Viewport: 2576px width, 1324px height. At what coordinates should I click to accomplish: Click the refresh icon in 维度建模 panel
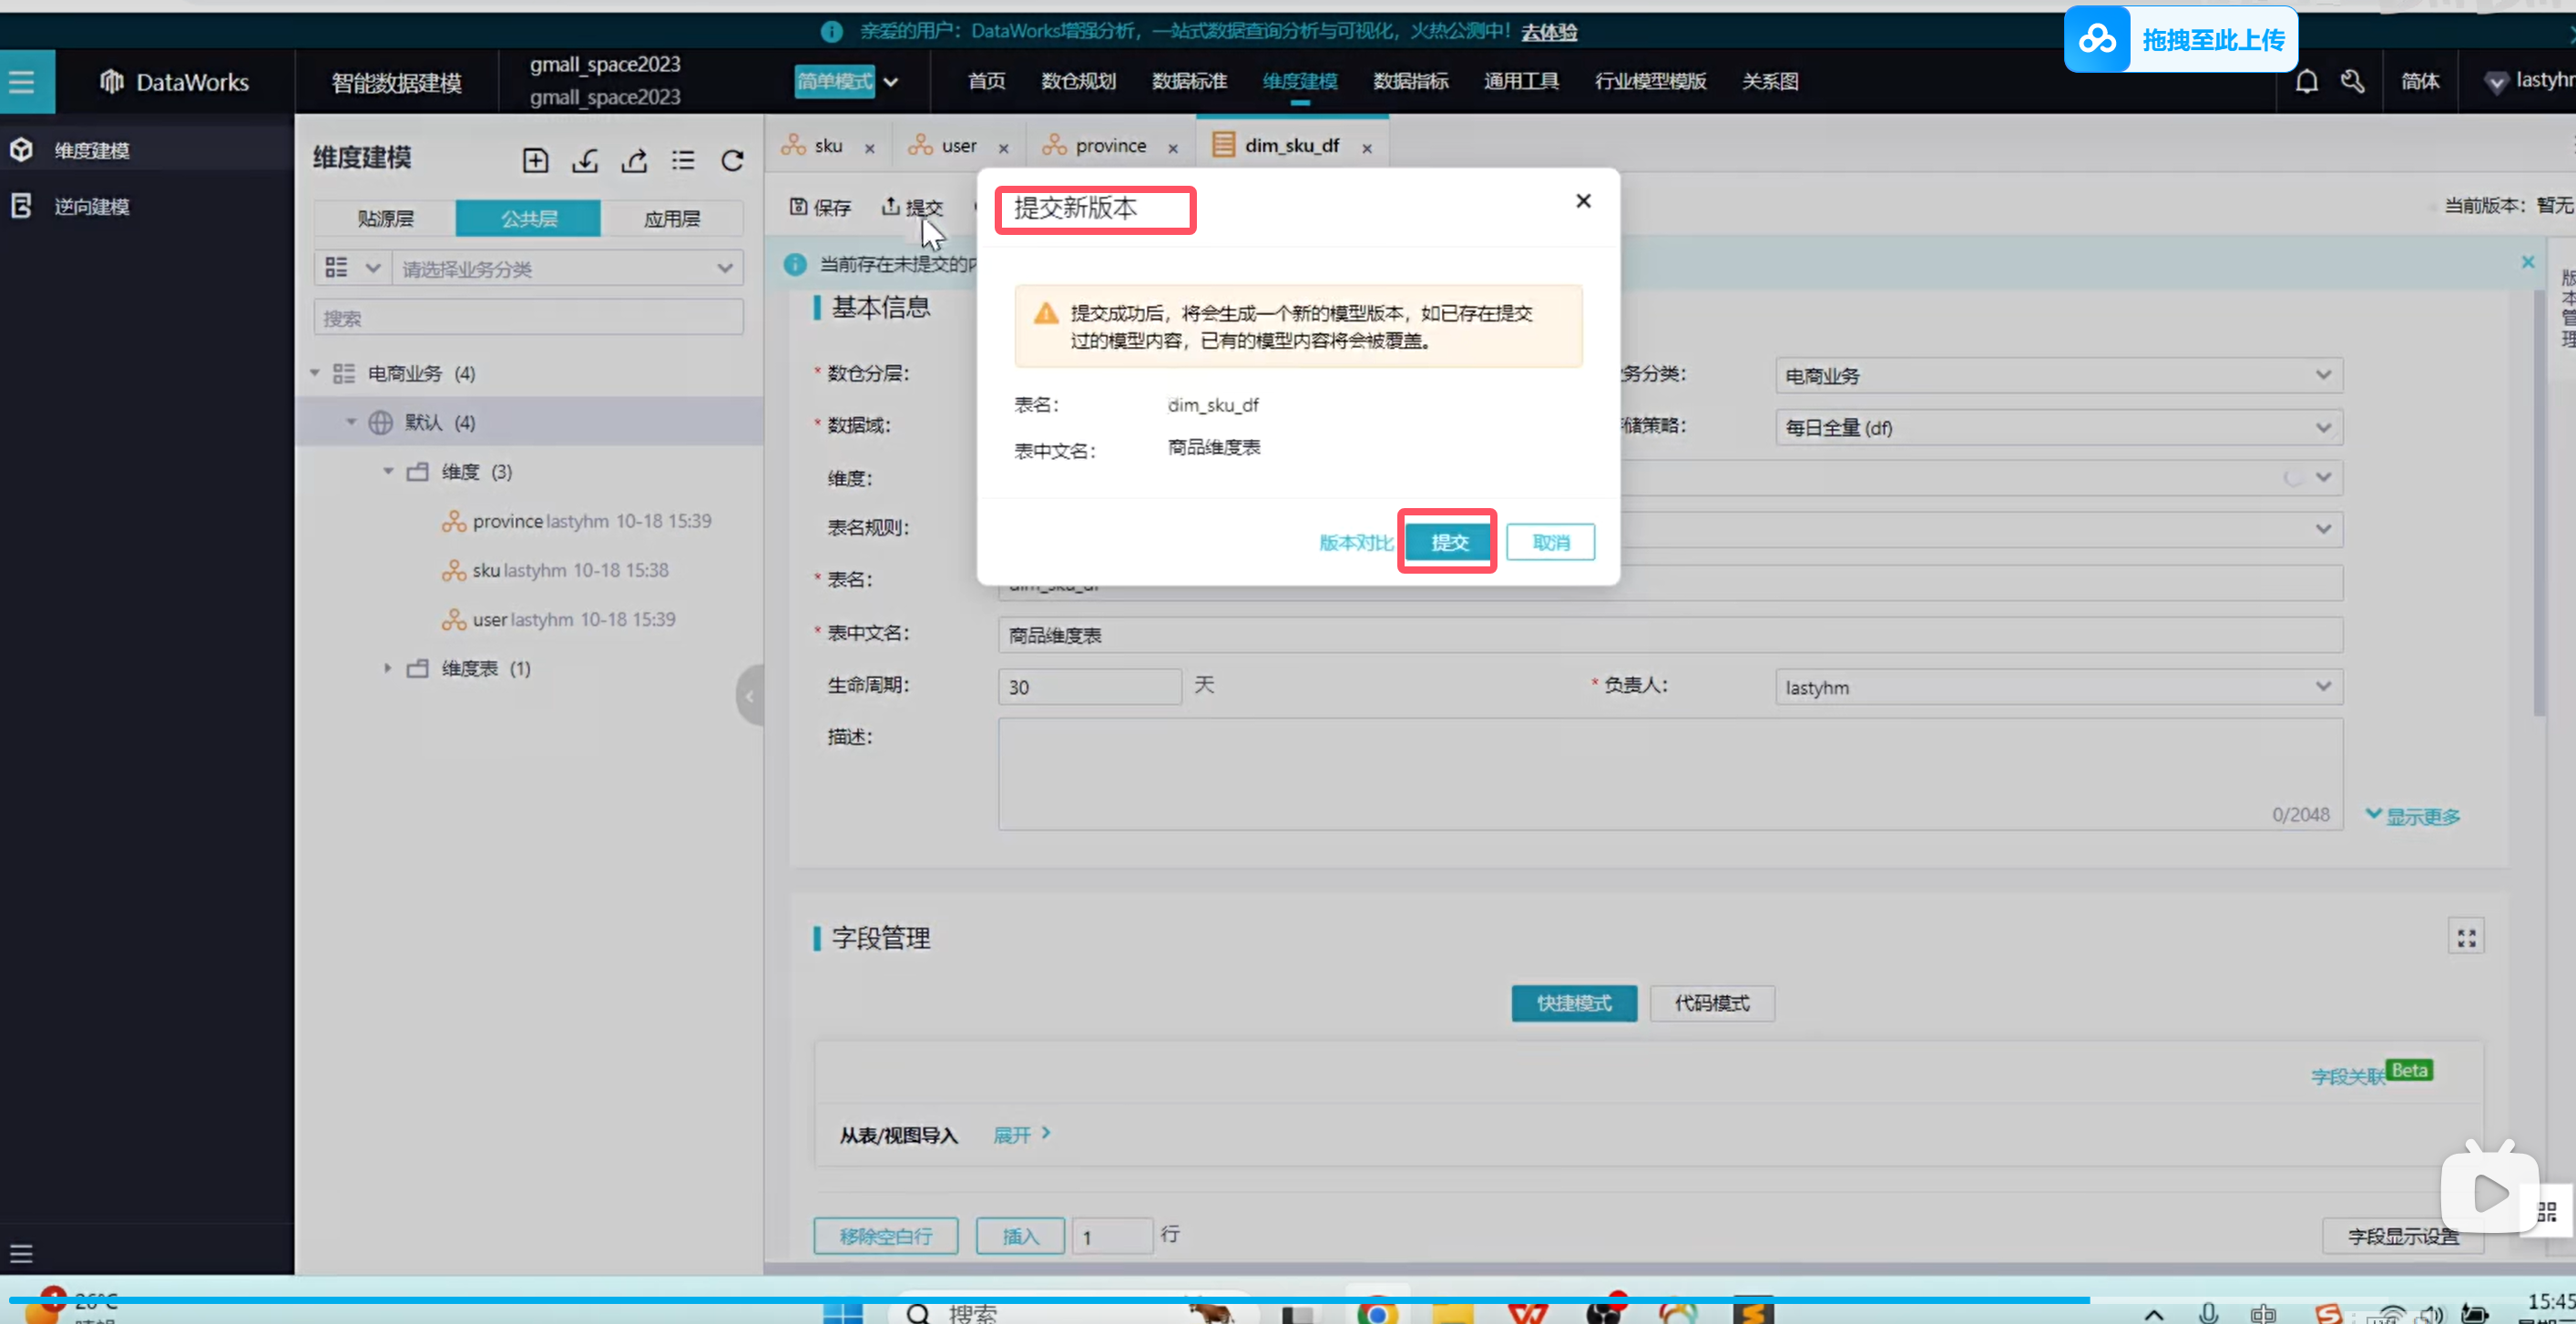732,160
